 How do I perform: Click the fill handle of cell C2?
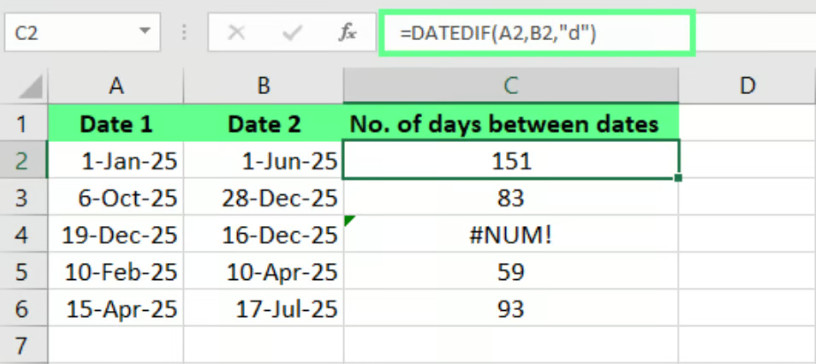tap(678, 178)
